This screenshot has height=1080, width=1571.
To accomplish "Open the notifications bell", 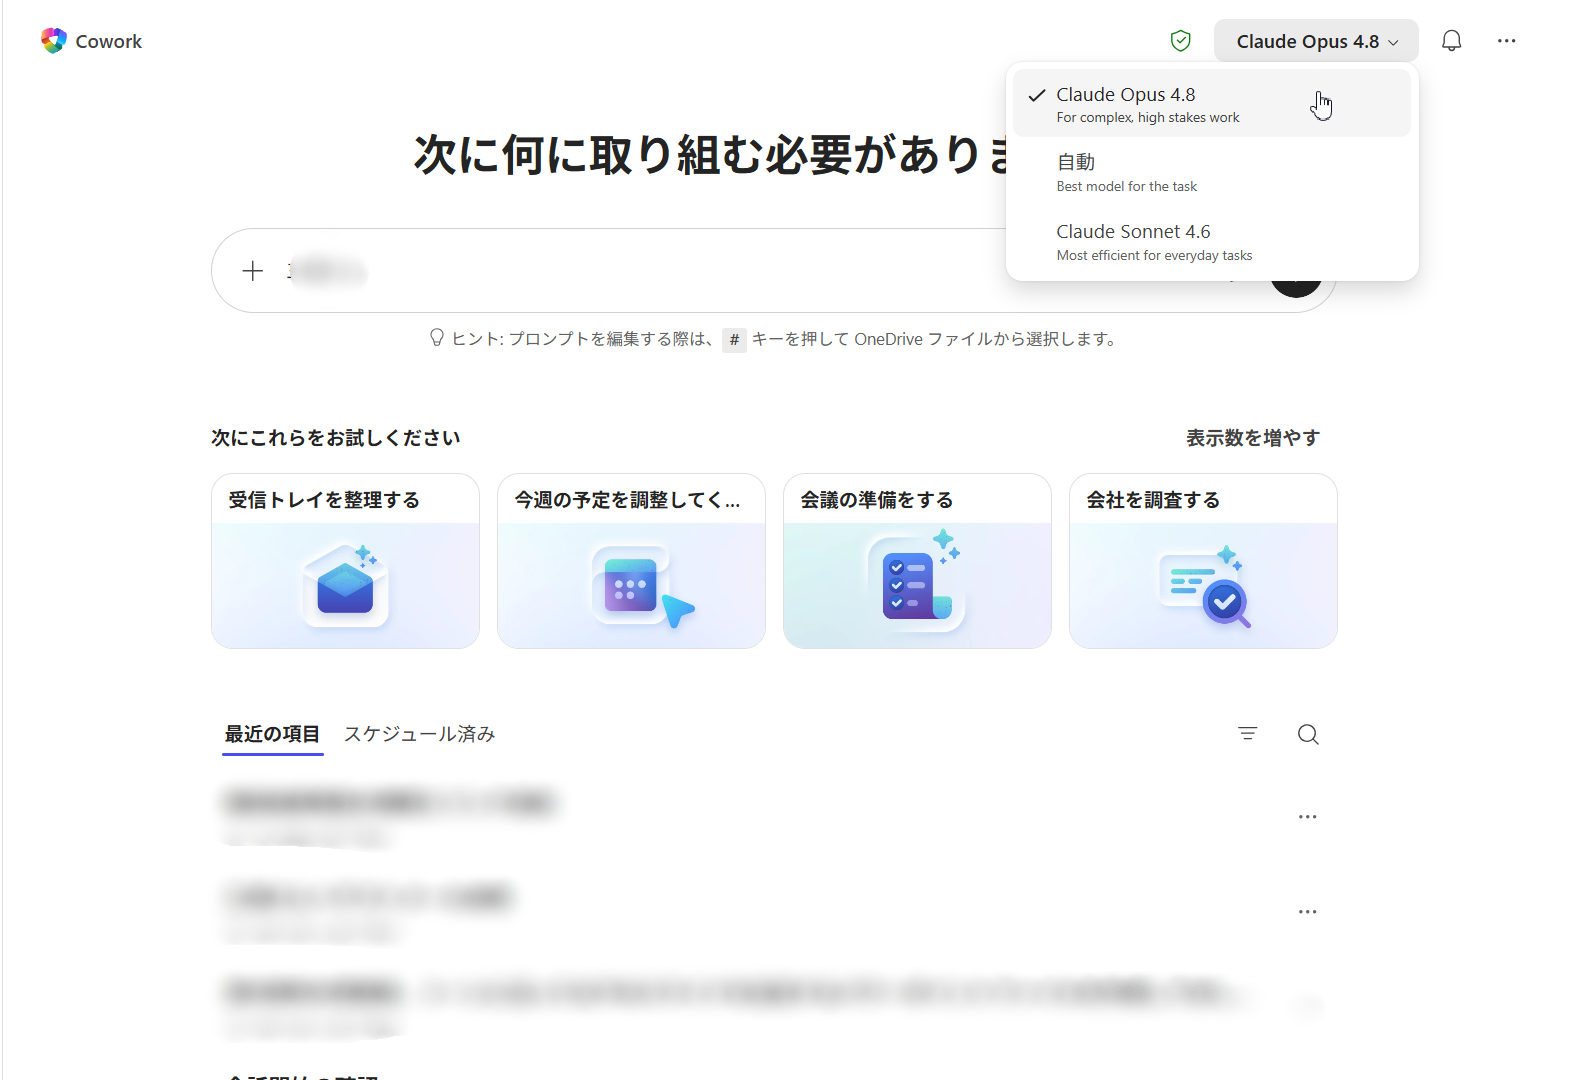I will [1452, 41].
